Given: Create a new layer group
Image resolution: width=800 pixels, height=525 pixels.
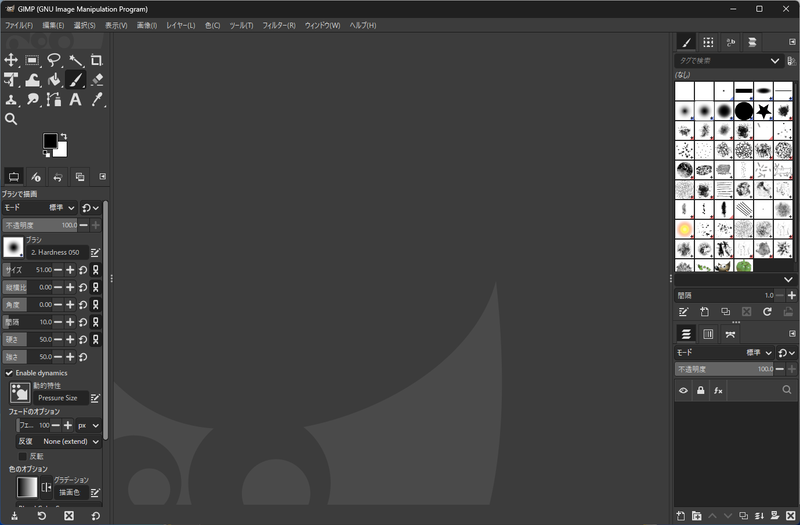Looking at the screenshot, I should 696,516.
